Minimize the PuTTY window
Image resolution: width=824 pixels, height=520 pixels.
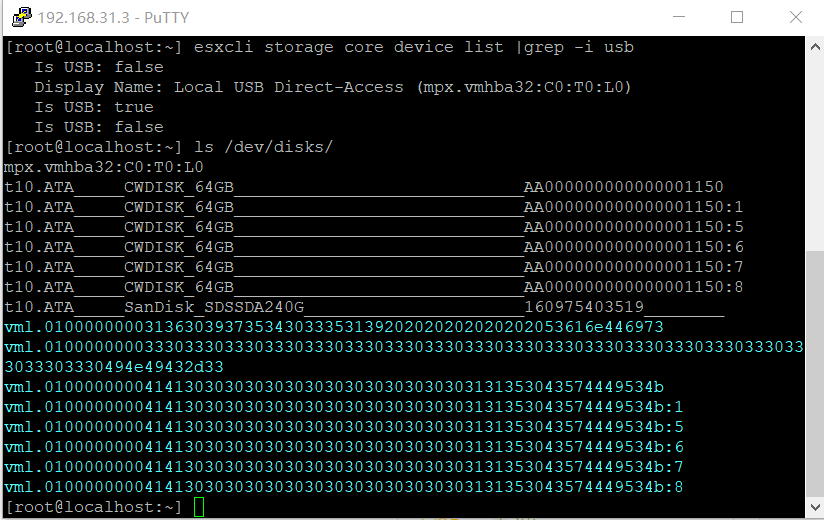[x=682, y=17]
